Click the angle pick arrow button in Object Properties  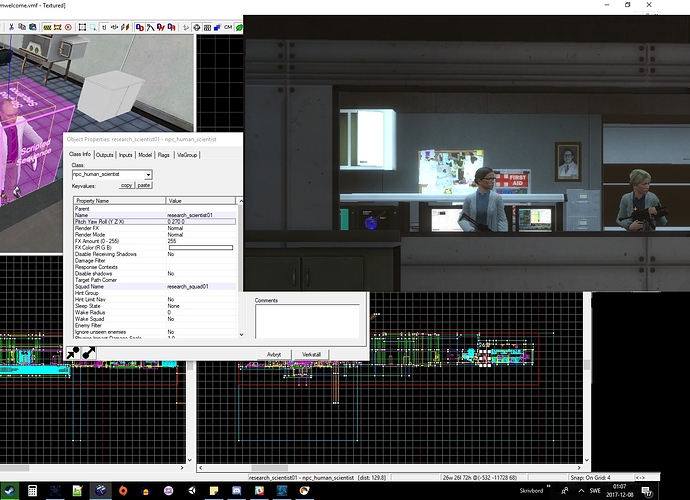point(73,353)
